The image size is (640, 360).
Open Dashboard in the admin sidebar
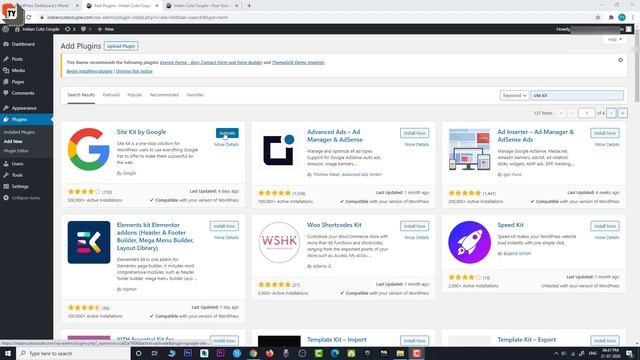pyautogui.click(x=23, y=44)
